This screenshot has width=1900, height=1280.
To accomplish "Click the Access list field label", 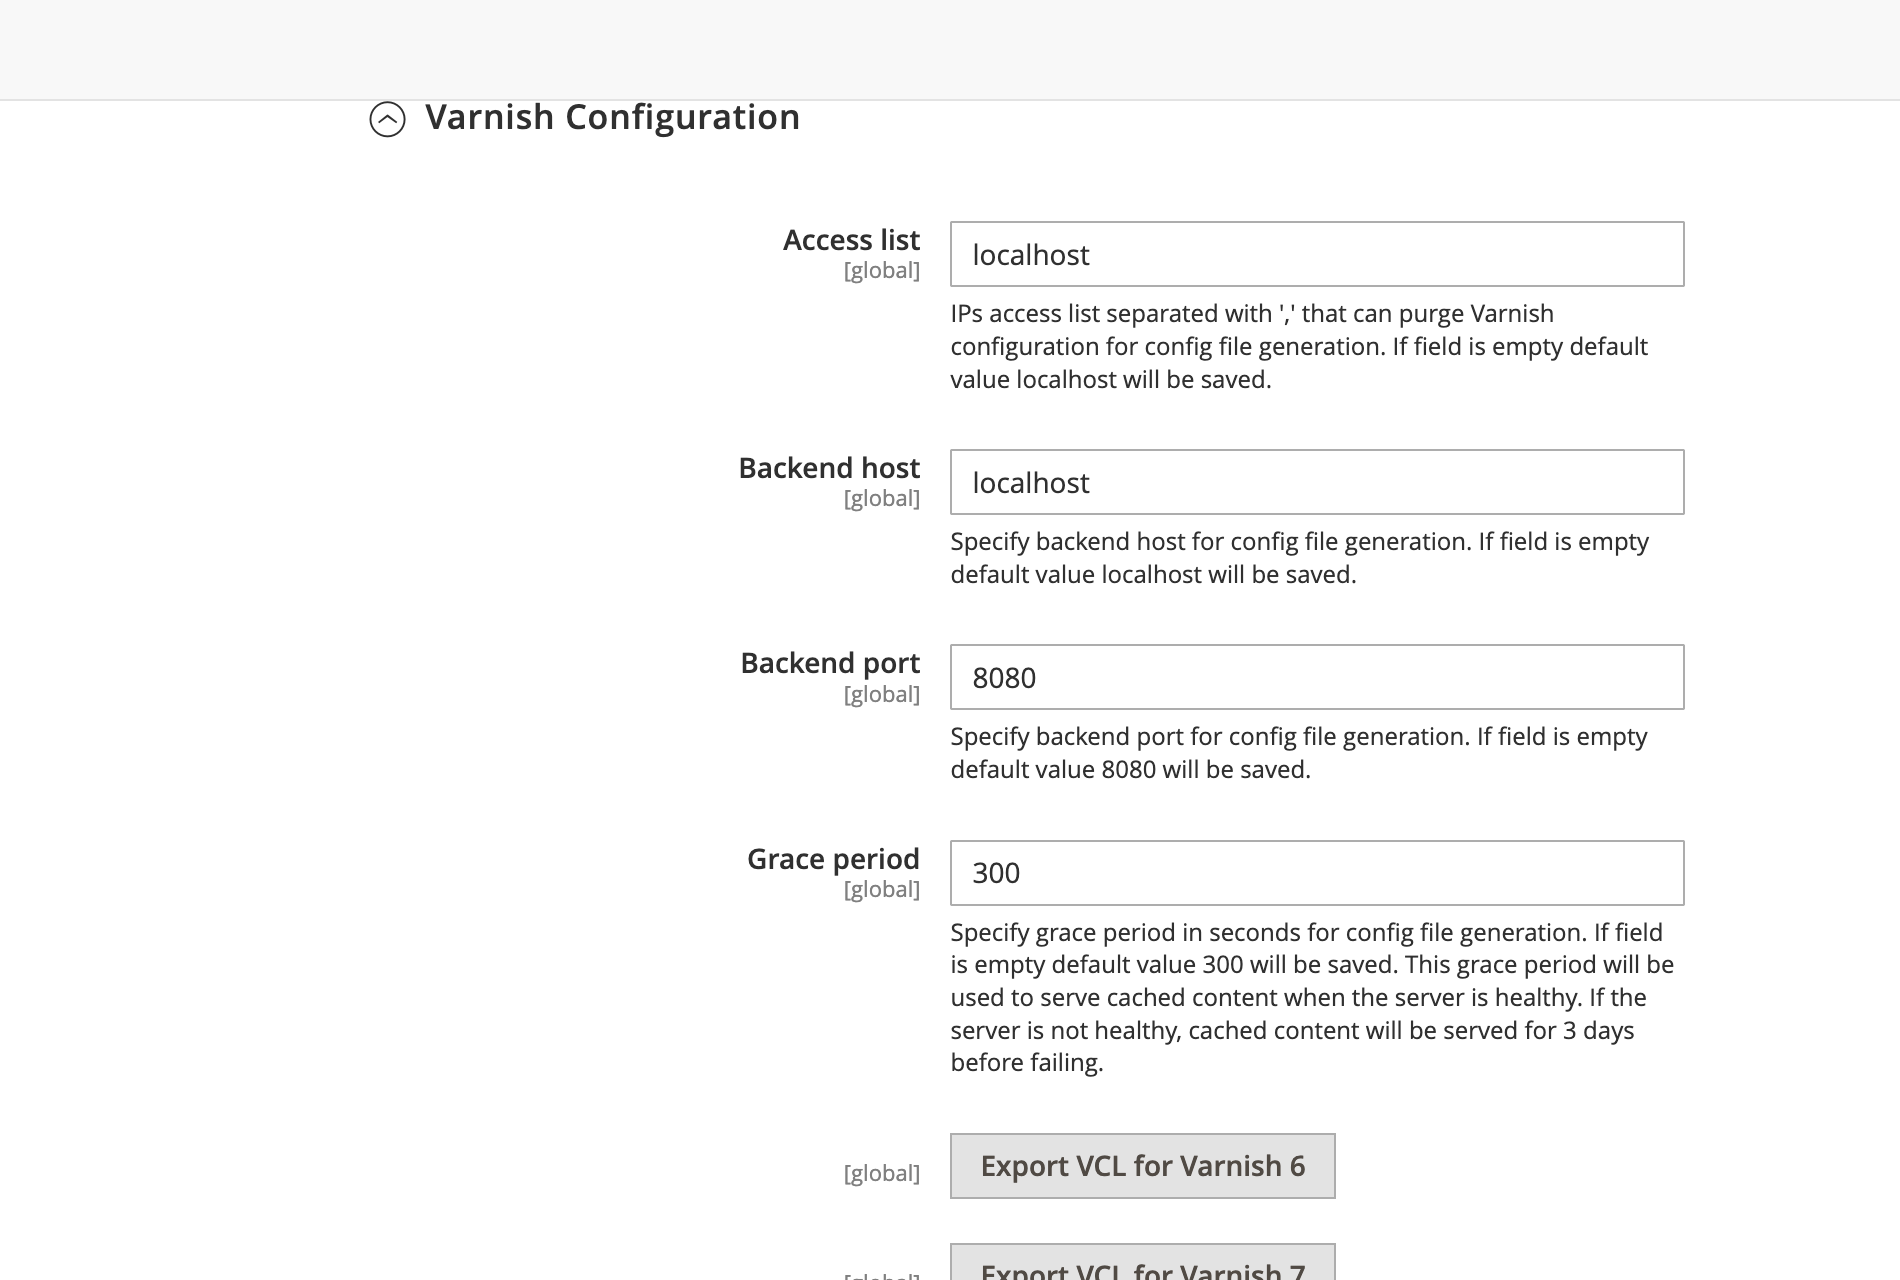I will [852, 240].
